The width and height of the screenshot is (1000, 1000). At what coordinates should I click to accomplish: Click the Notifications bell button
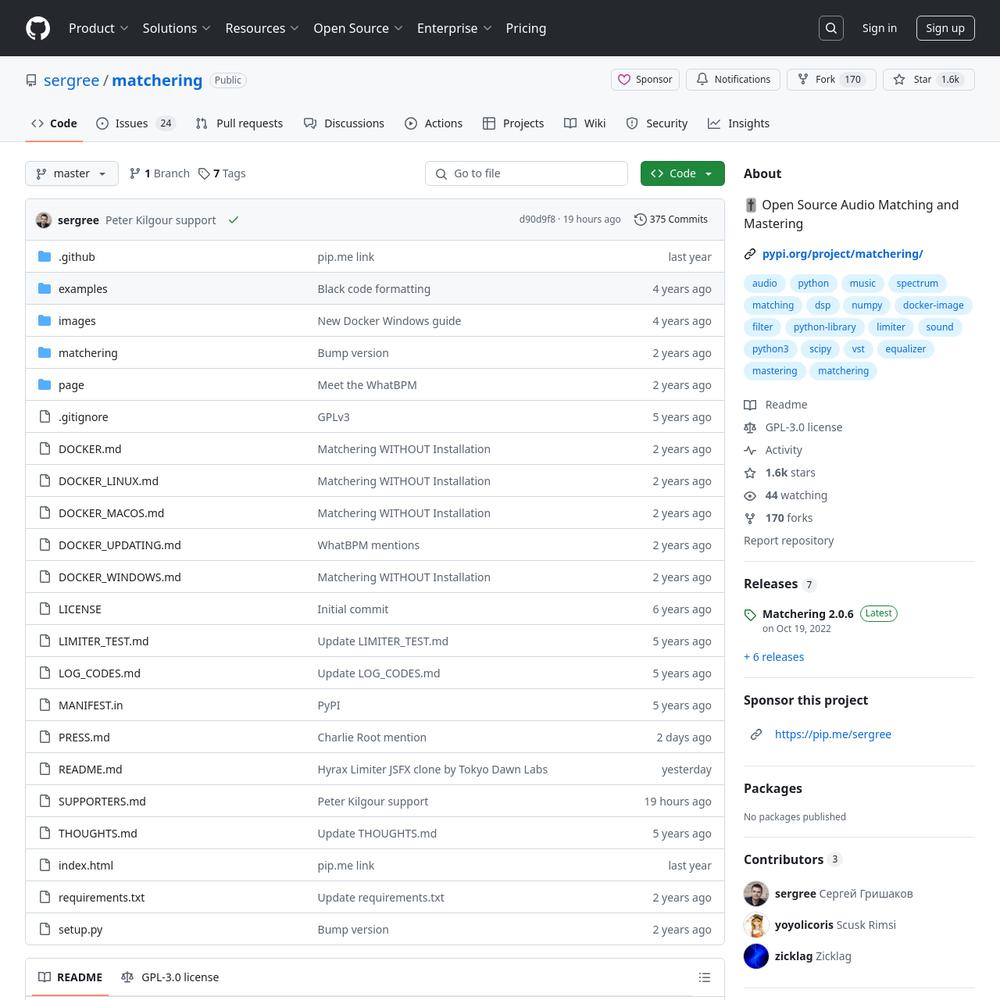[733, 79]
